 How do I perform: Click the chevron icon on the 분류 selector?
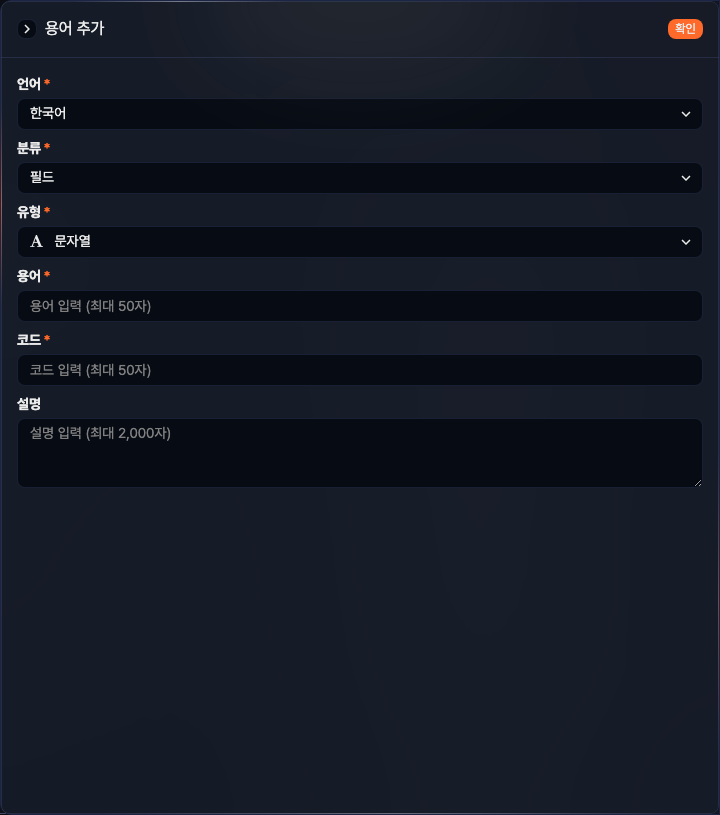tap(687, 178)
